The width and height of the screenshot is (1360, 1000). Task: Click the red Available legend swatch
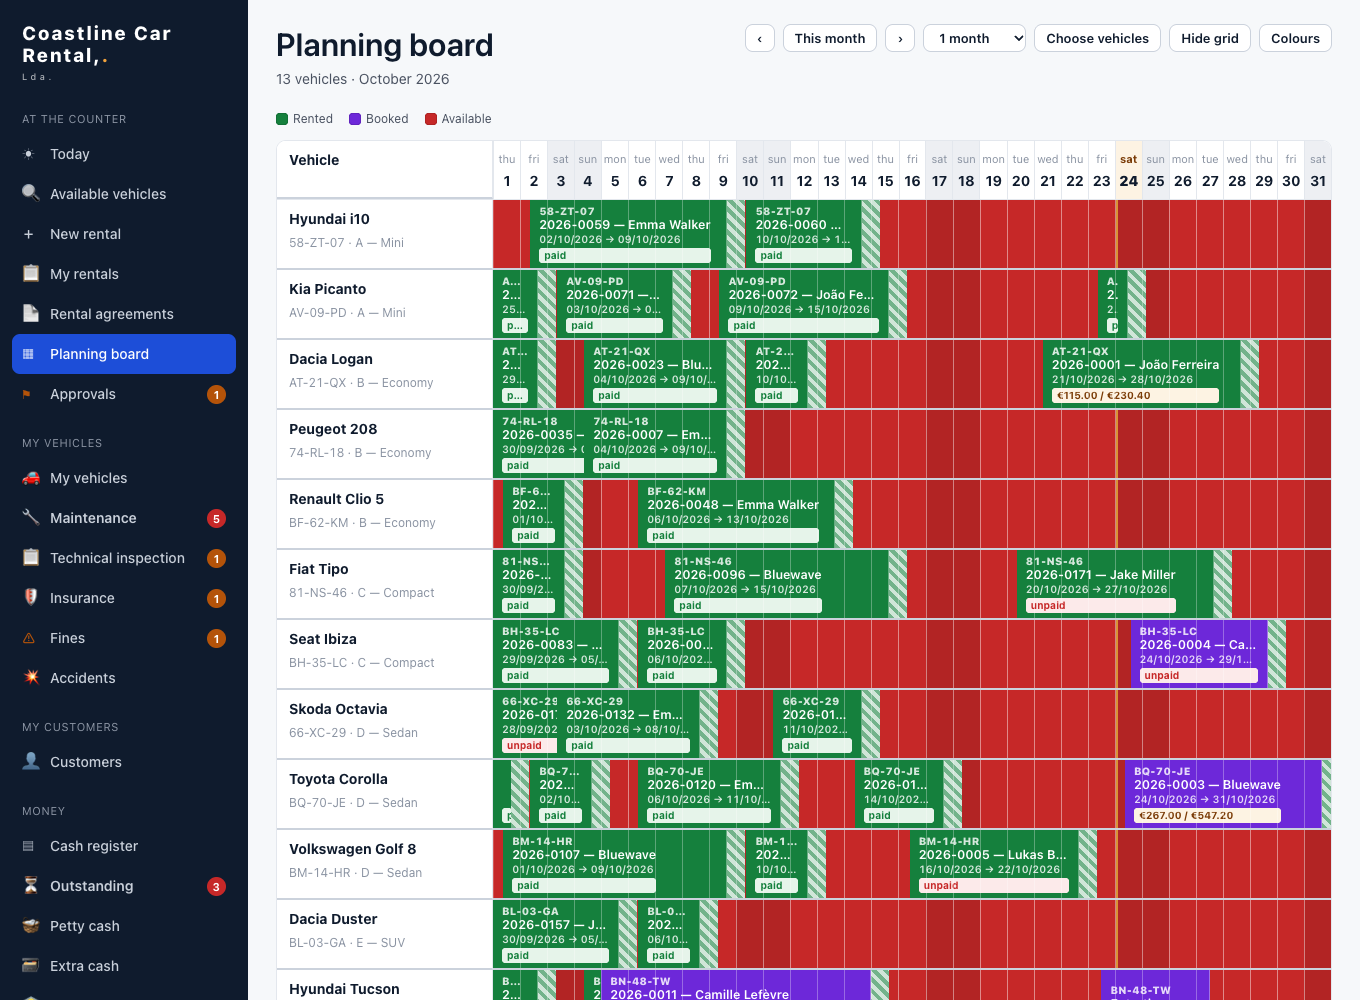coord(431,119)
